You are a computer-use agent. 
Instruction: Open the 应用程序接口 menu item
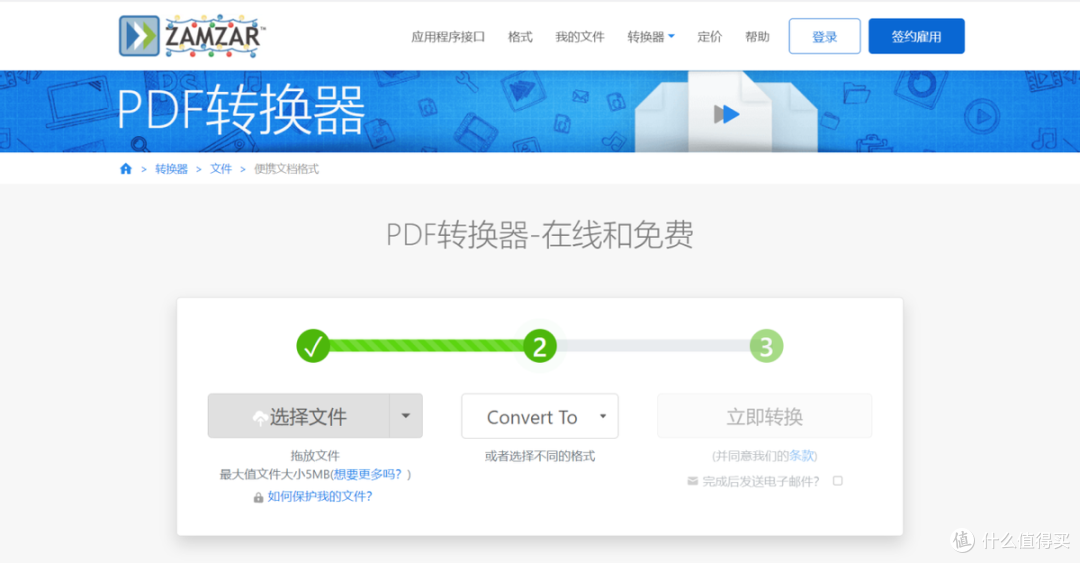[448, 37]
